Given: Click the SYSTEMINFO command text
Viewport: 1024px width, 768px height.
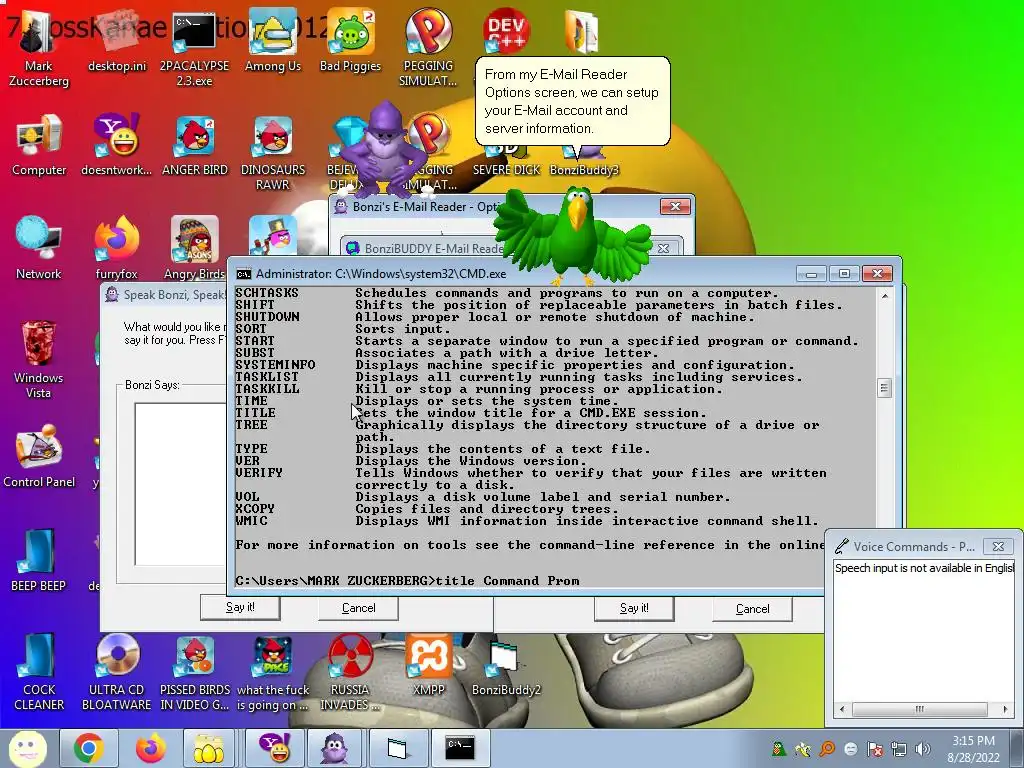Looking at the screenshot, I should tap(275, 365).
